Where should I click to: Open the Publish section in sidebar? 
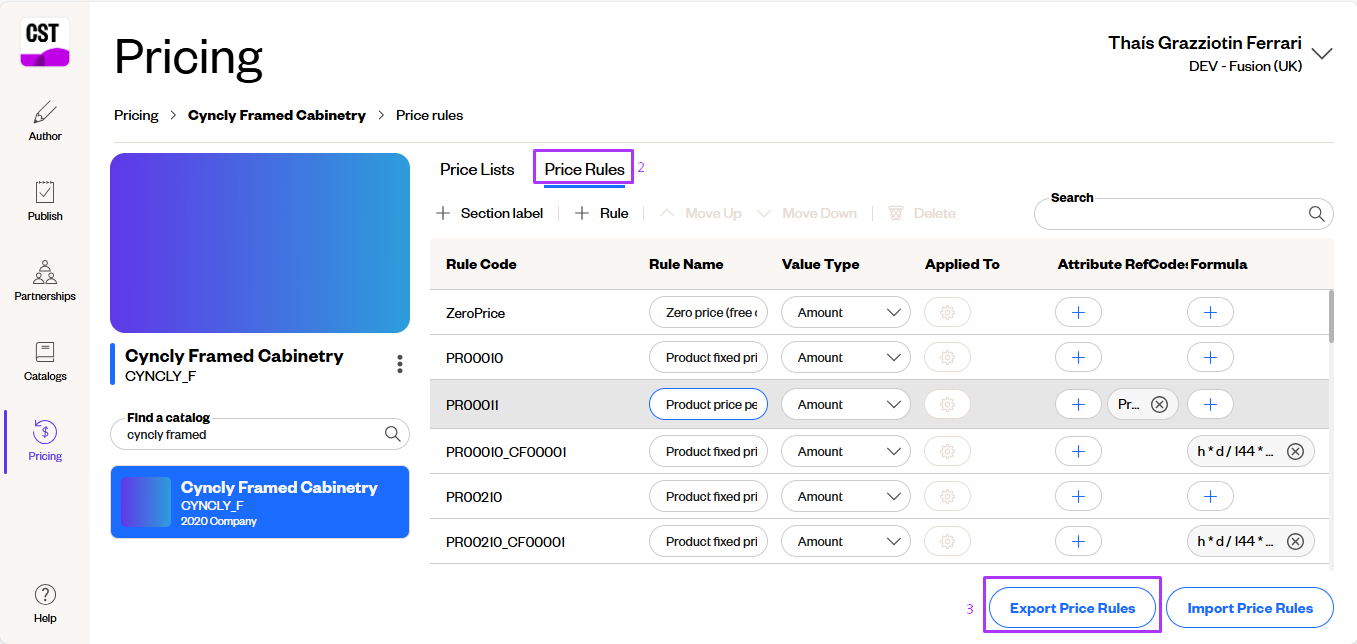[45, 201]
